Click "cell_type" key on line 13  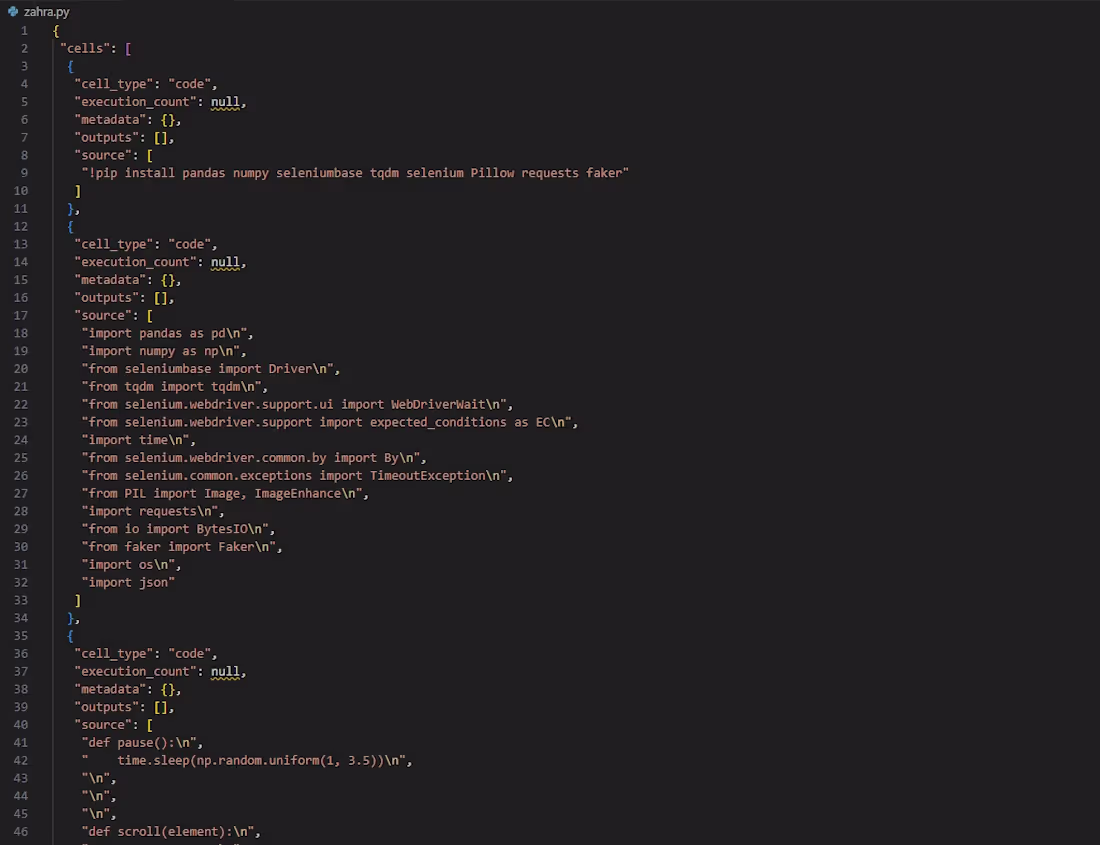pyautogui.click(x=114, y=245)
